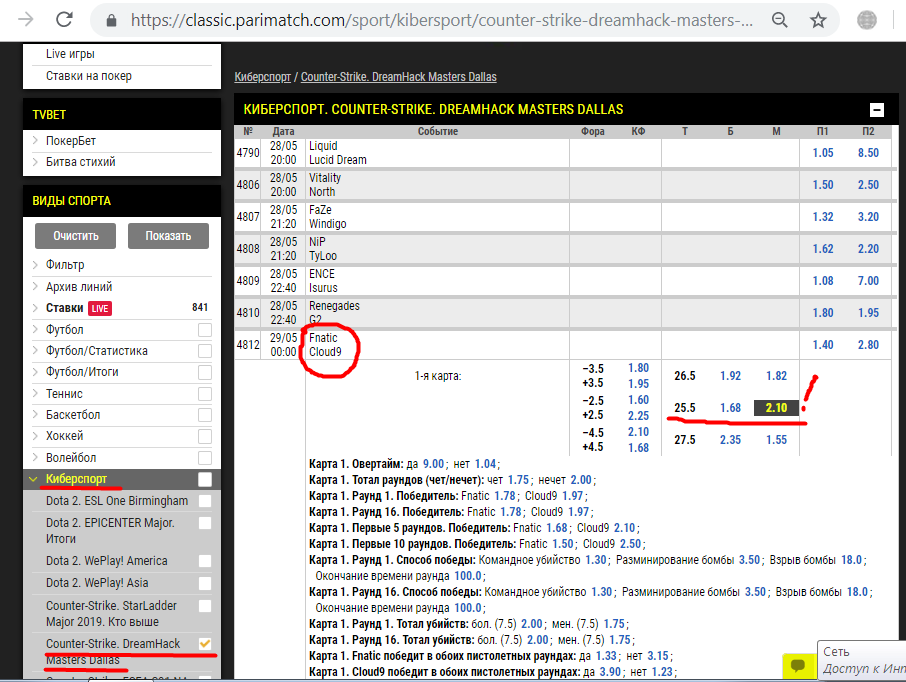This screenshot has height=682, width=906.
Task: Open the yellow live chat icon
Action: coord(797,664)
